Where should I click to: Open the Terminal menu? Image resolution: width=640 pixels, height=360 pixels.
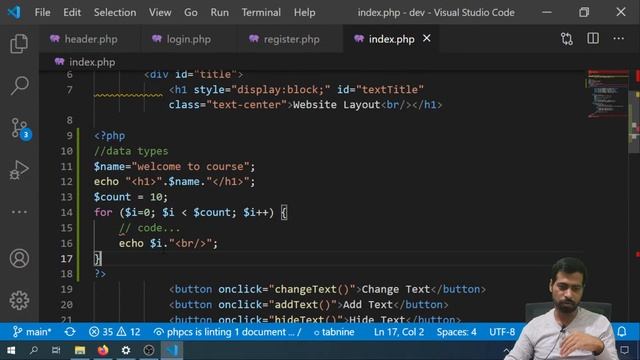261,13
